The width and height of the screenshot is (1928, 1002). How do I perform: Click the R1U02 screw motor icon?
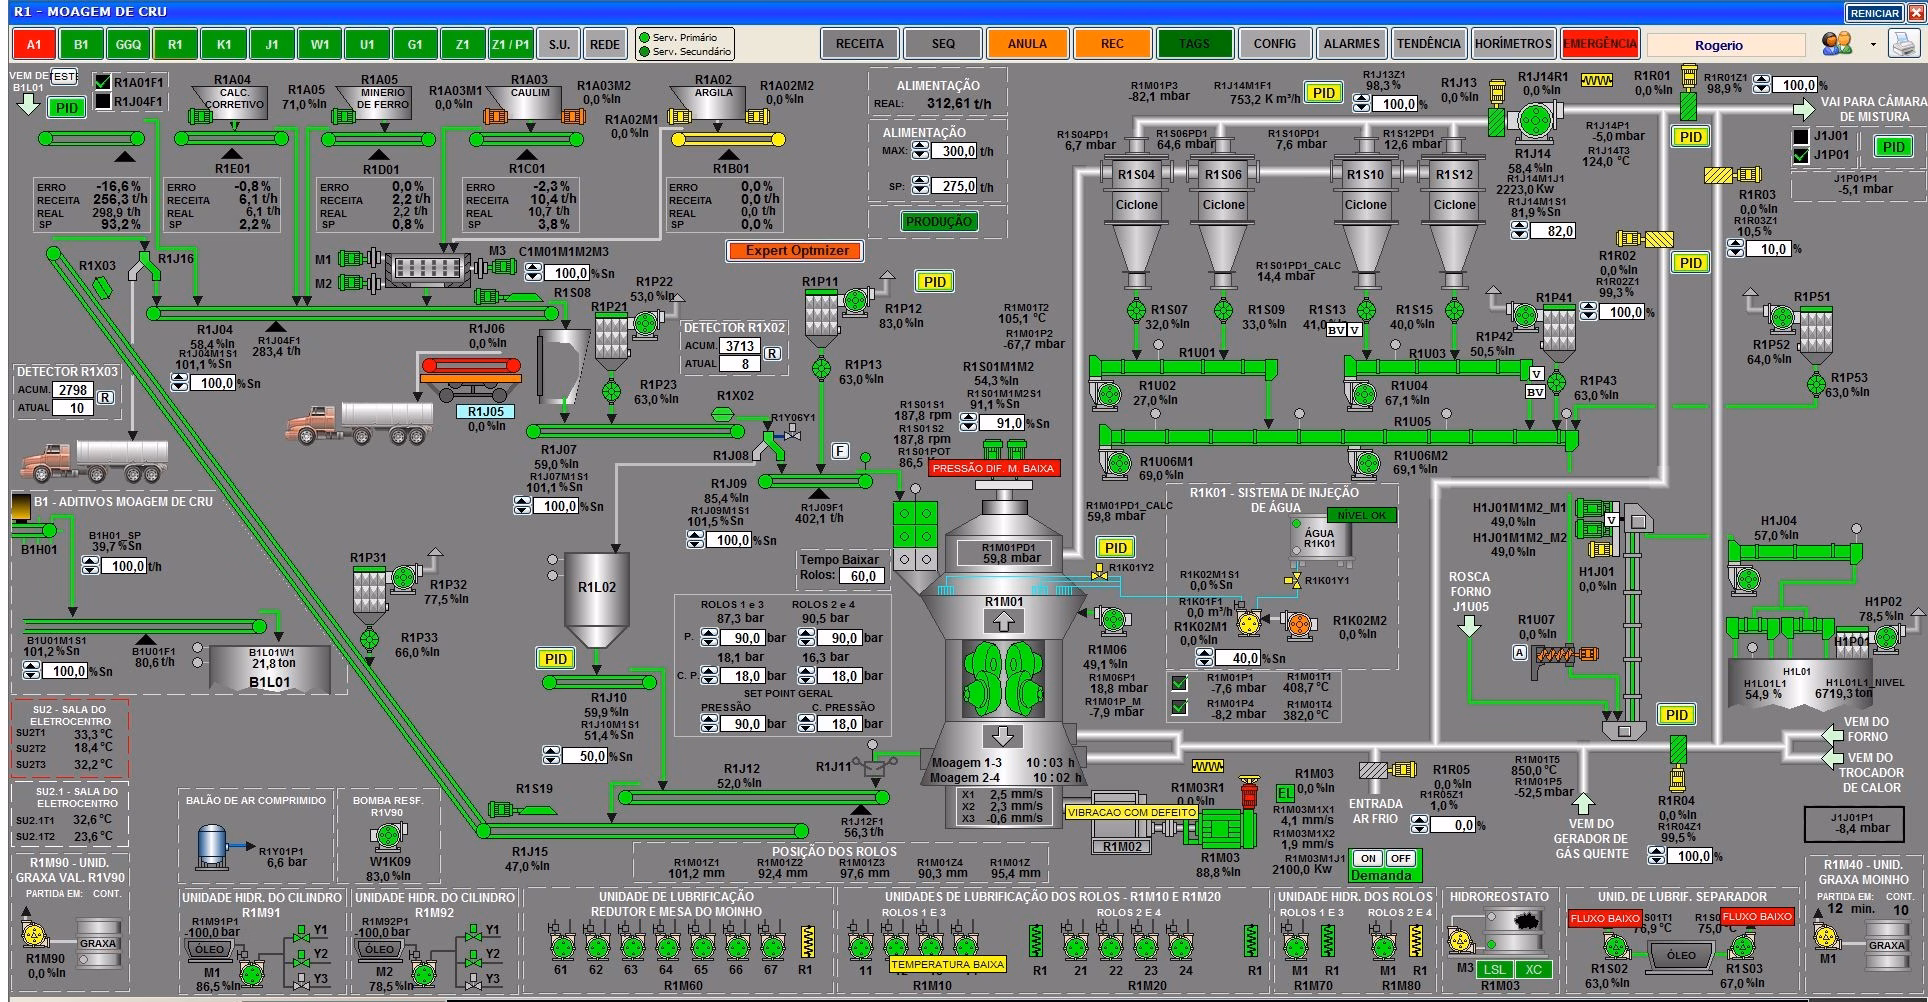pos(1106,394)
